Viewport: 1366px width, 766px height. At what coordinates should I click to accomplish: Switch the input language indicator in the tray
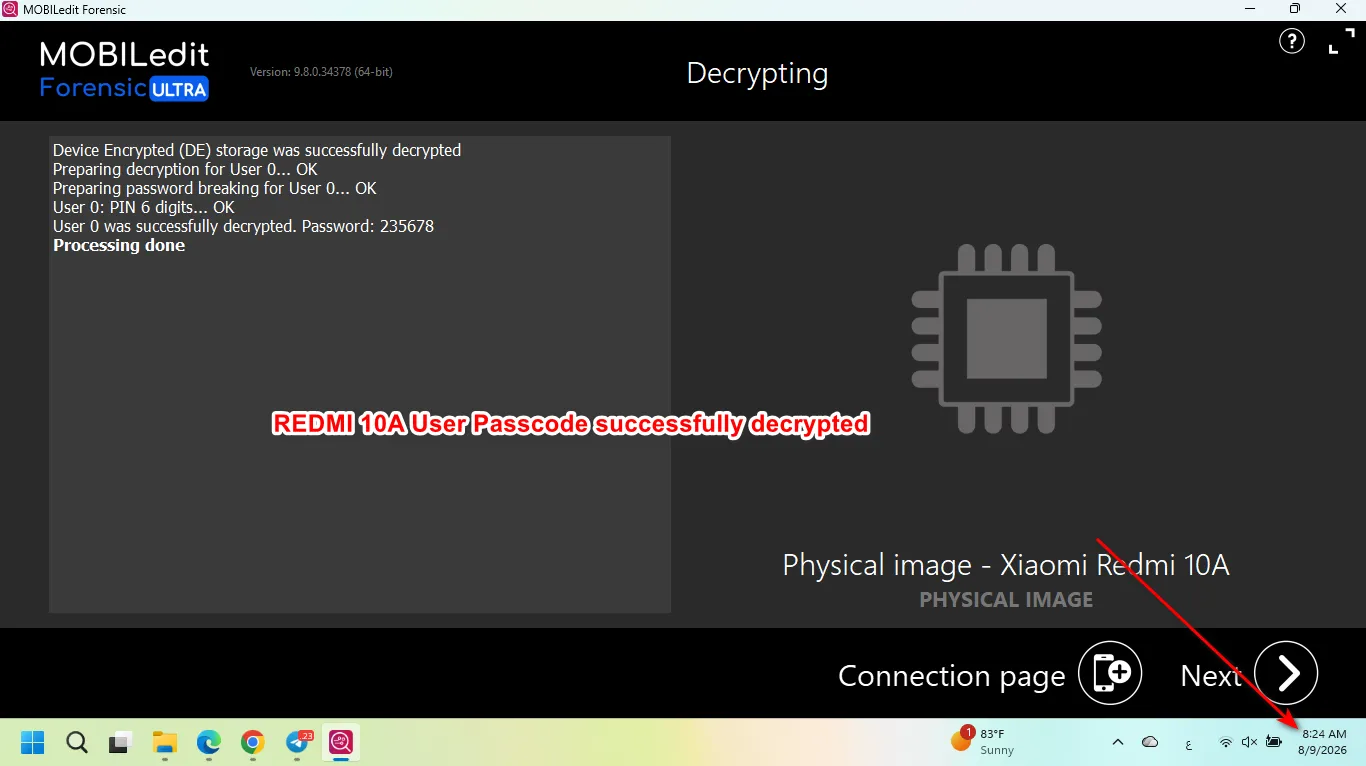tap(1188, 743)
